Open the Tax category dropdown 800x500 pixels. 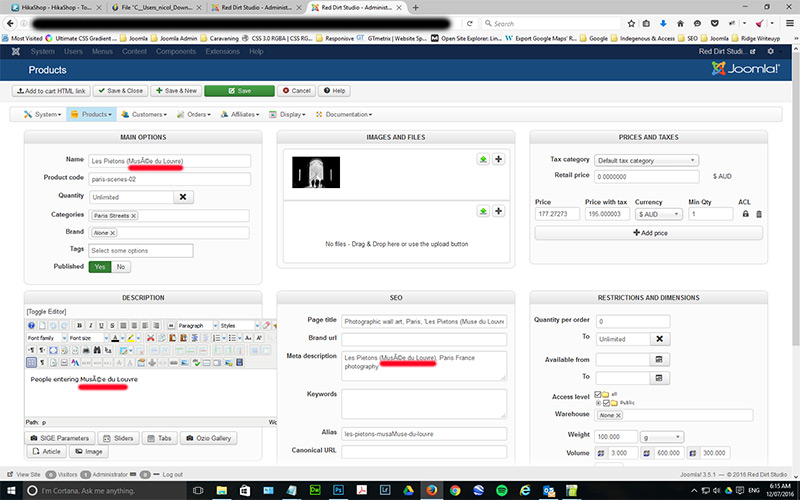click(x=646, y=160)
